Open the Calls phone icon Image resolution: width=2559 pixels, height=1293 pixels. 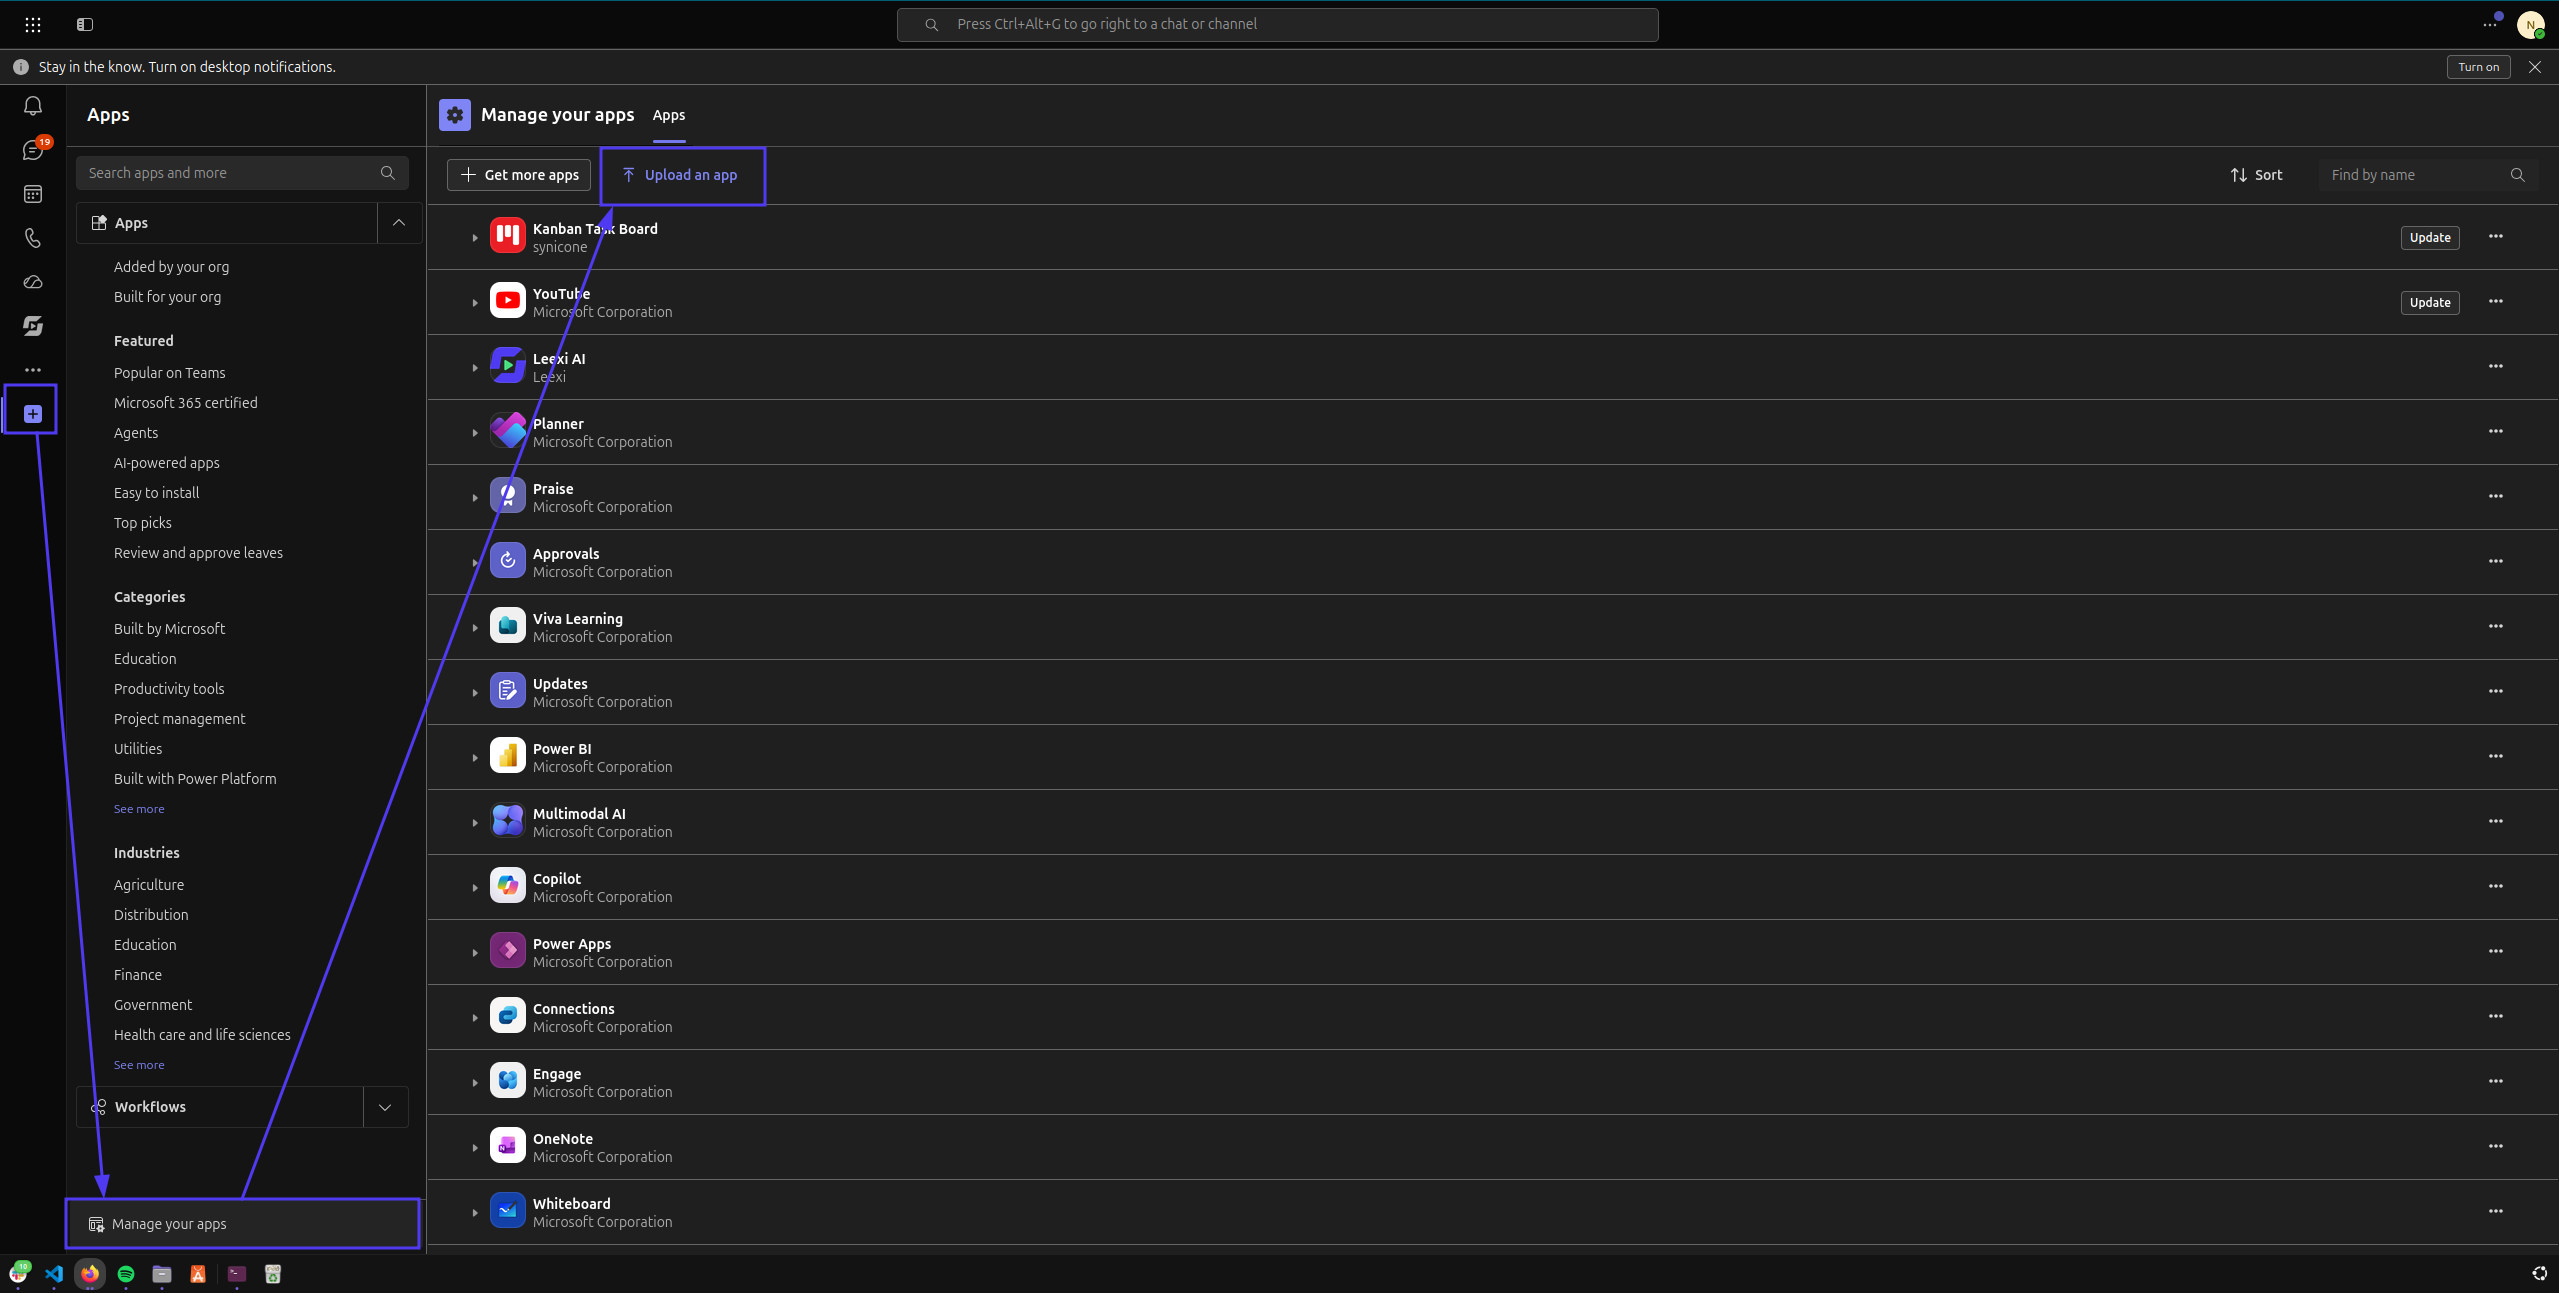pos(33,238)
